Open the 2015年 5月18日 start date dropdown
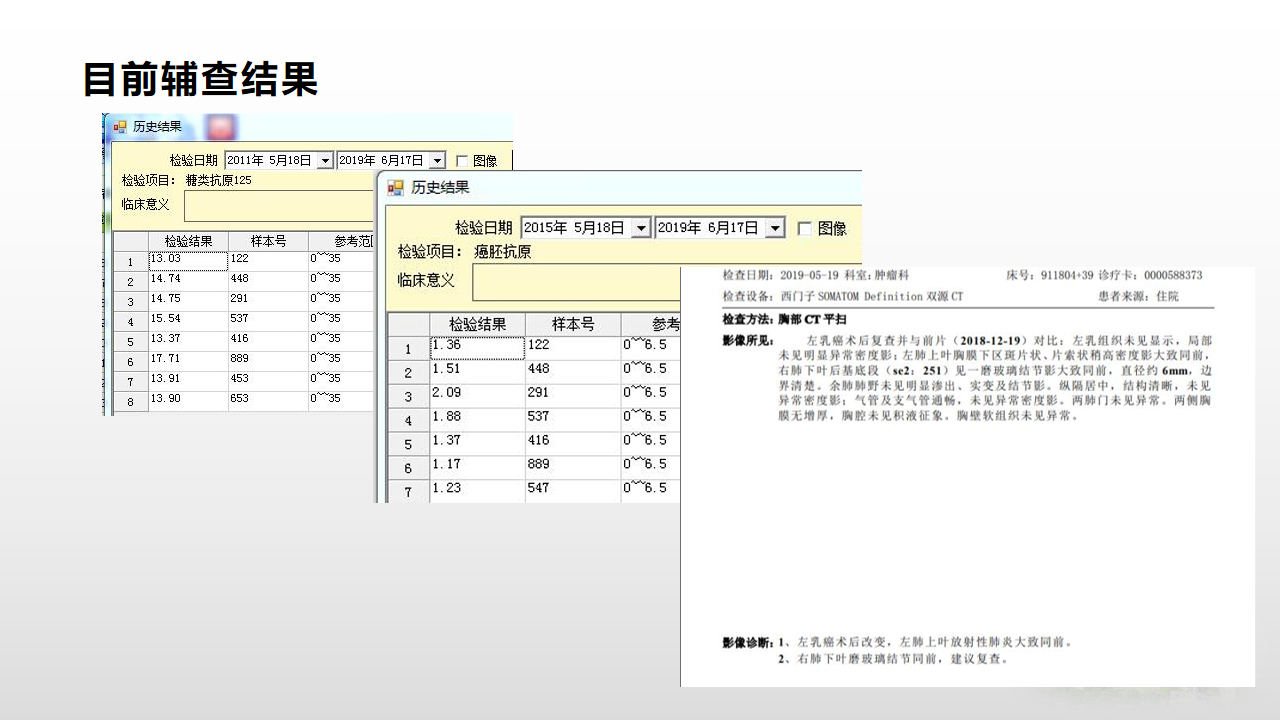Viewport: 1280px width, 720px height. pyautogui.click(x=641, y=228)
